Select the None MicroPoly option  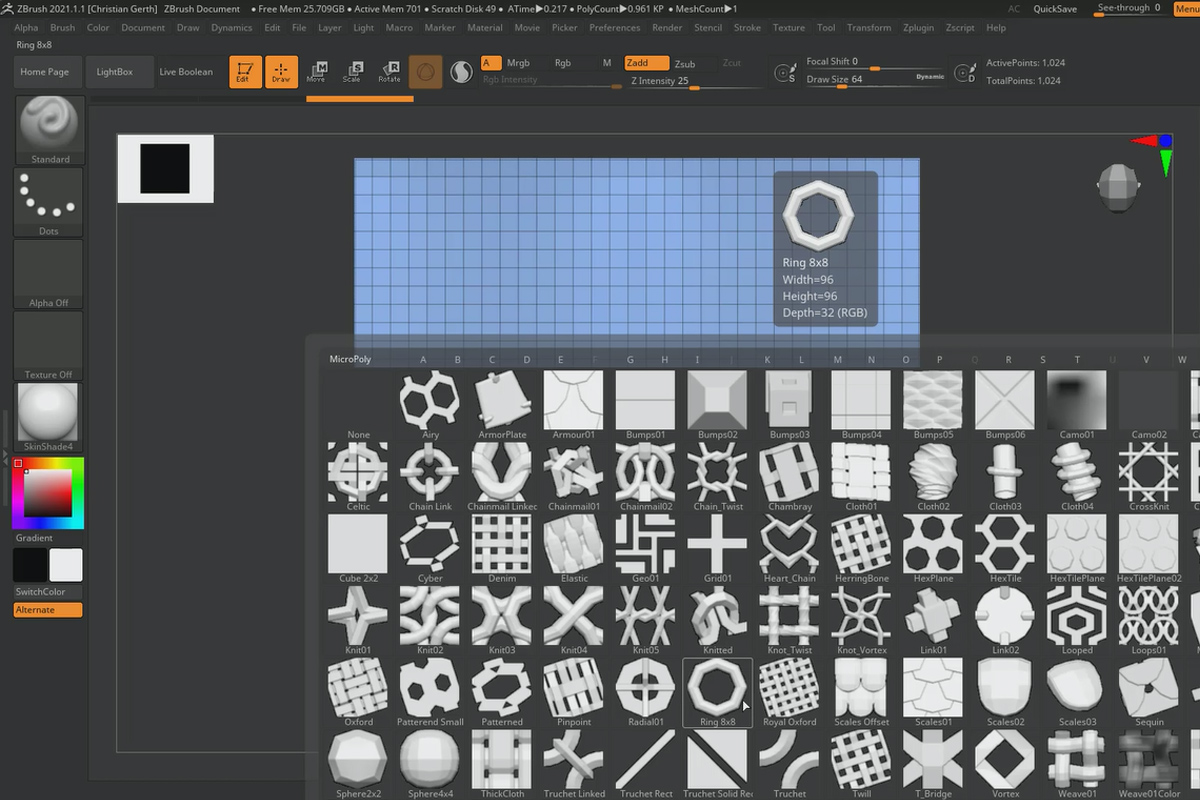[358, 405]
